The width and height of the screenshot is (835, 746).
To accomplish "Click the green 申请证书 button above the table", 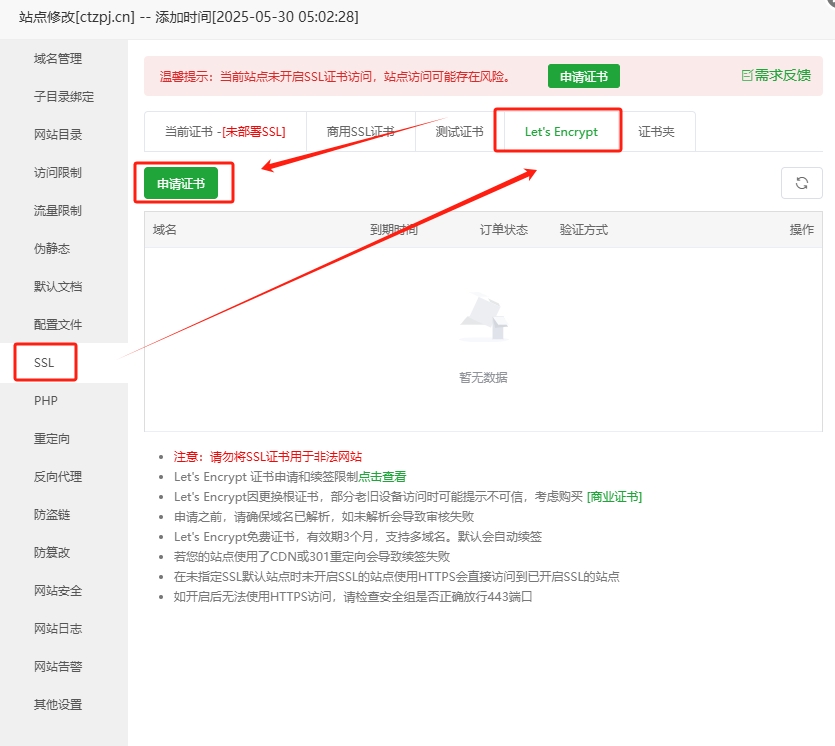I will [x=181, y=184].
